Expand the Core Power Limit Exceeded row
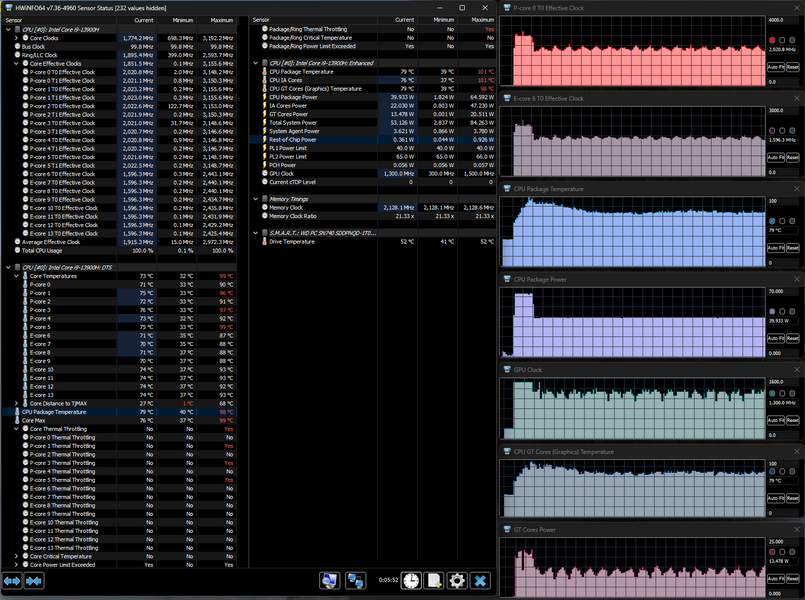Screen dimensions: 805x600 pyautogui.click(x=16, y=565)
